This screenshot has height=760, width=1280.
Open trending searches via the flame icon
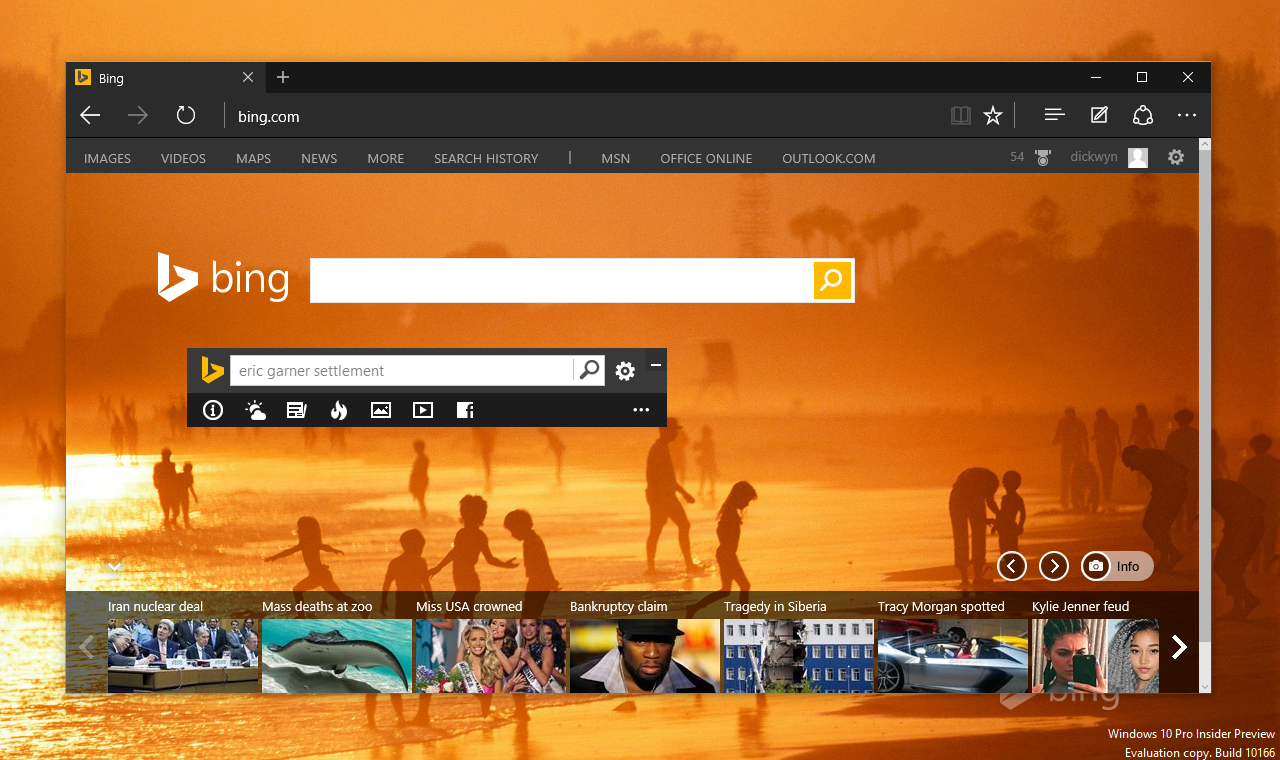coord(339,410)
